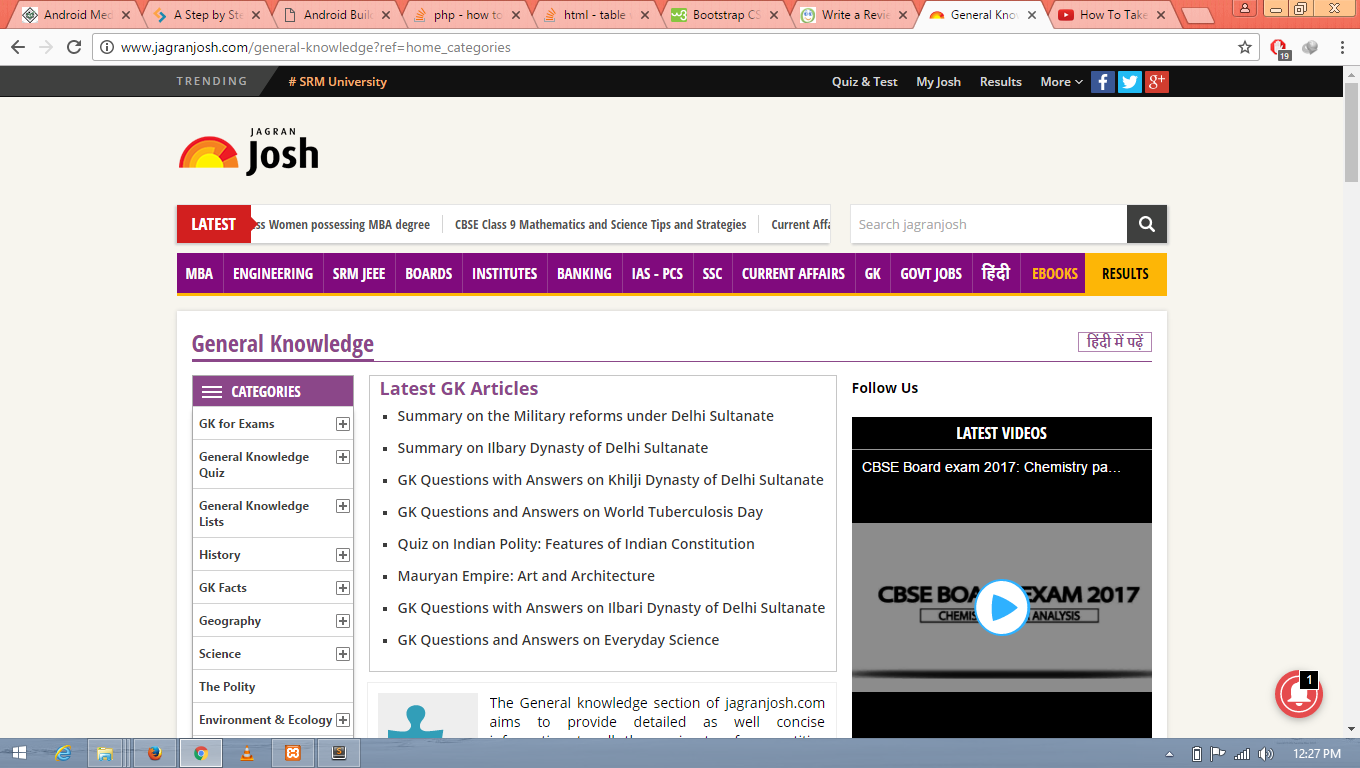This screenshot has width=1360, height=768.
Task: Open the More dropdown menu
Action: (1061, 82)
